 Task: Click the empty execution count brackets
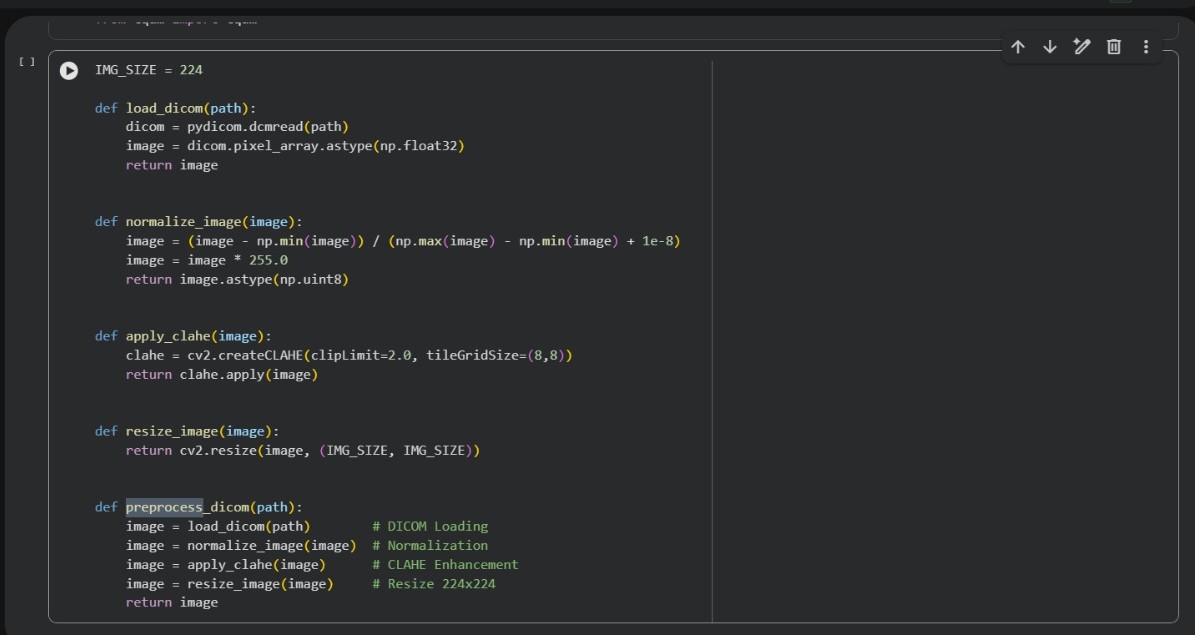(x=27, y=62)
